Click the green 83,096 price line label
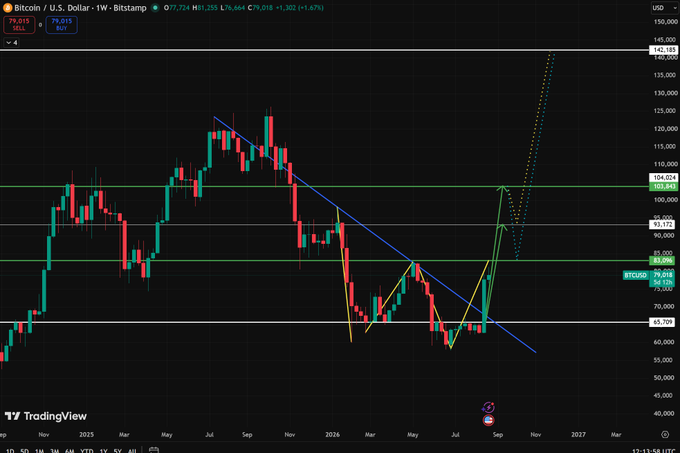This screenshot has height=453, width=680. 662,261
